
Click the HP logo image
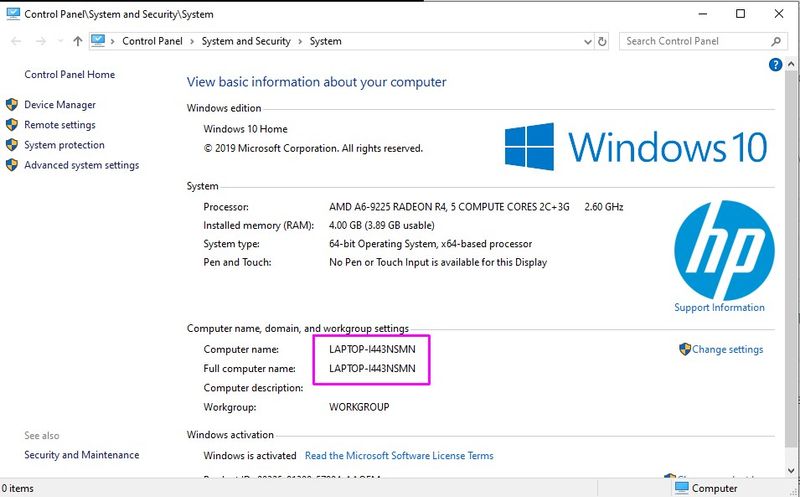point(724,250)
